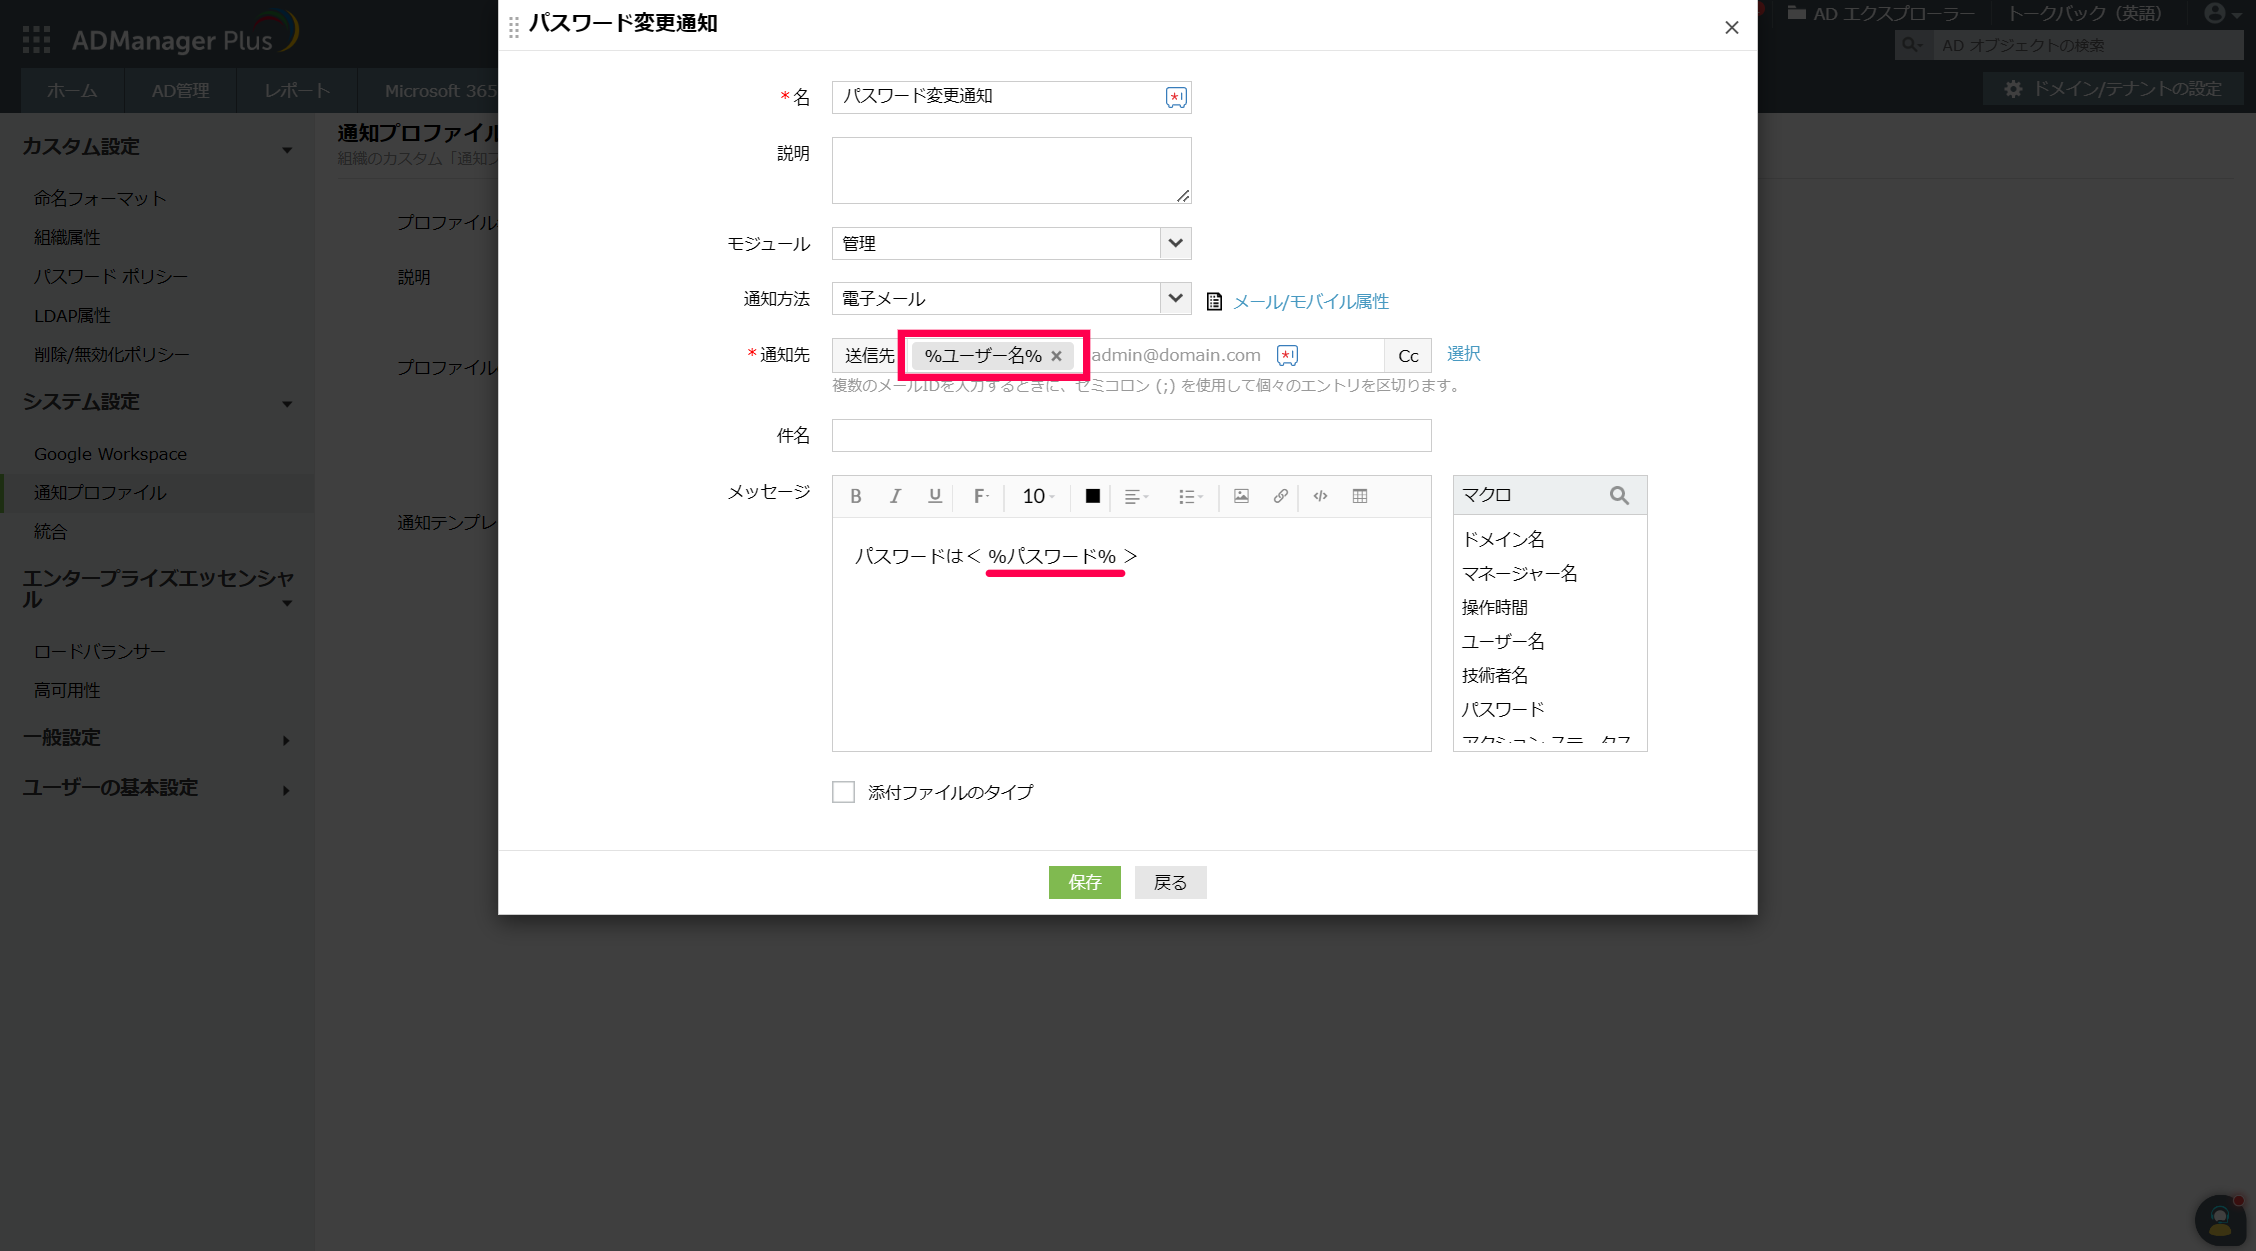Toggle bold formatting in message editor
Image resolution: width=2256 pixels, height=1251 pixels.
click(x=856, y=496)
